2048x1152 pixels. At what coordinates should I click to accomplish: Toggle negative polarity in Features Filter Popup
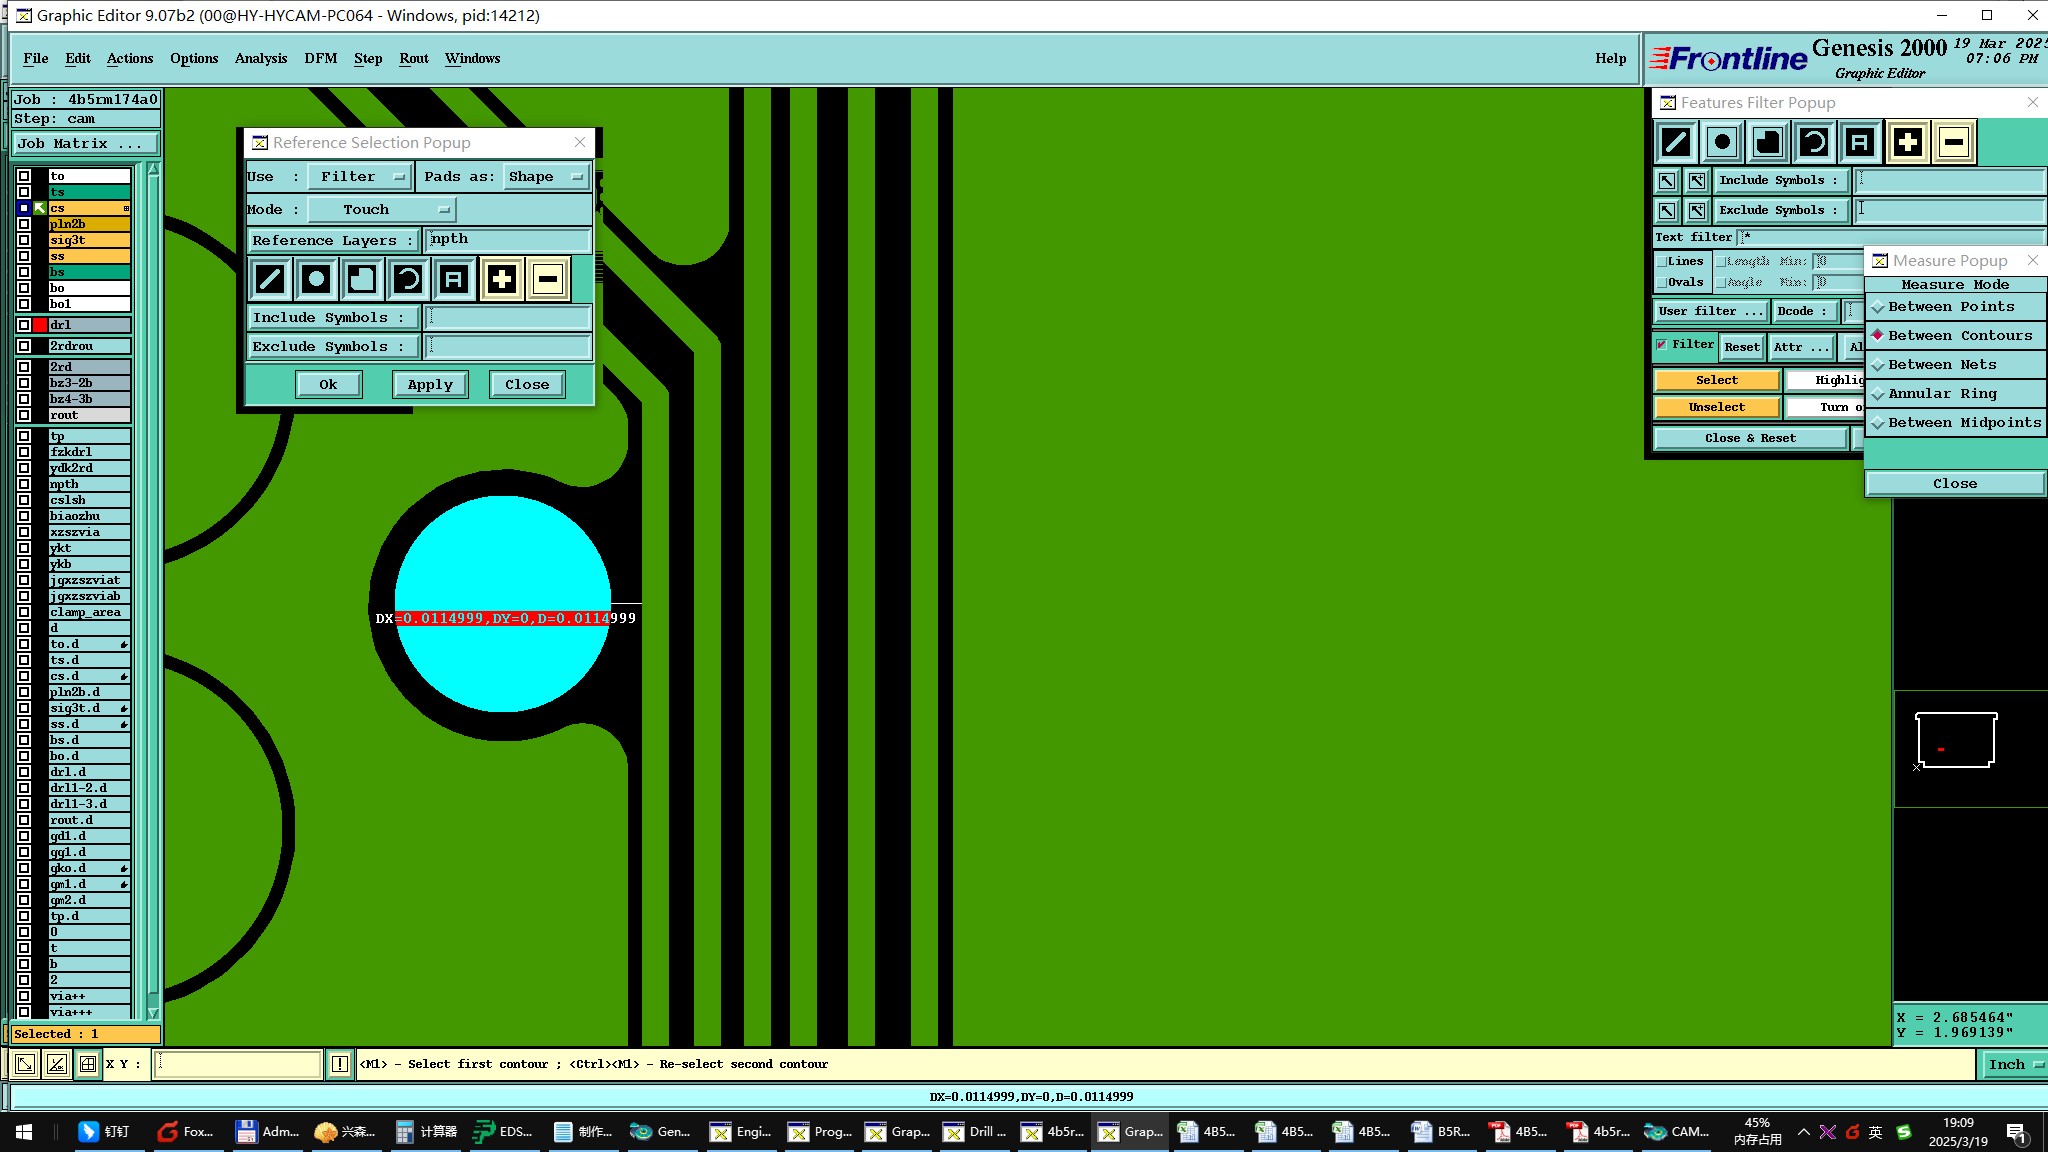[x=1953, y=142]
